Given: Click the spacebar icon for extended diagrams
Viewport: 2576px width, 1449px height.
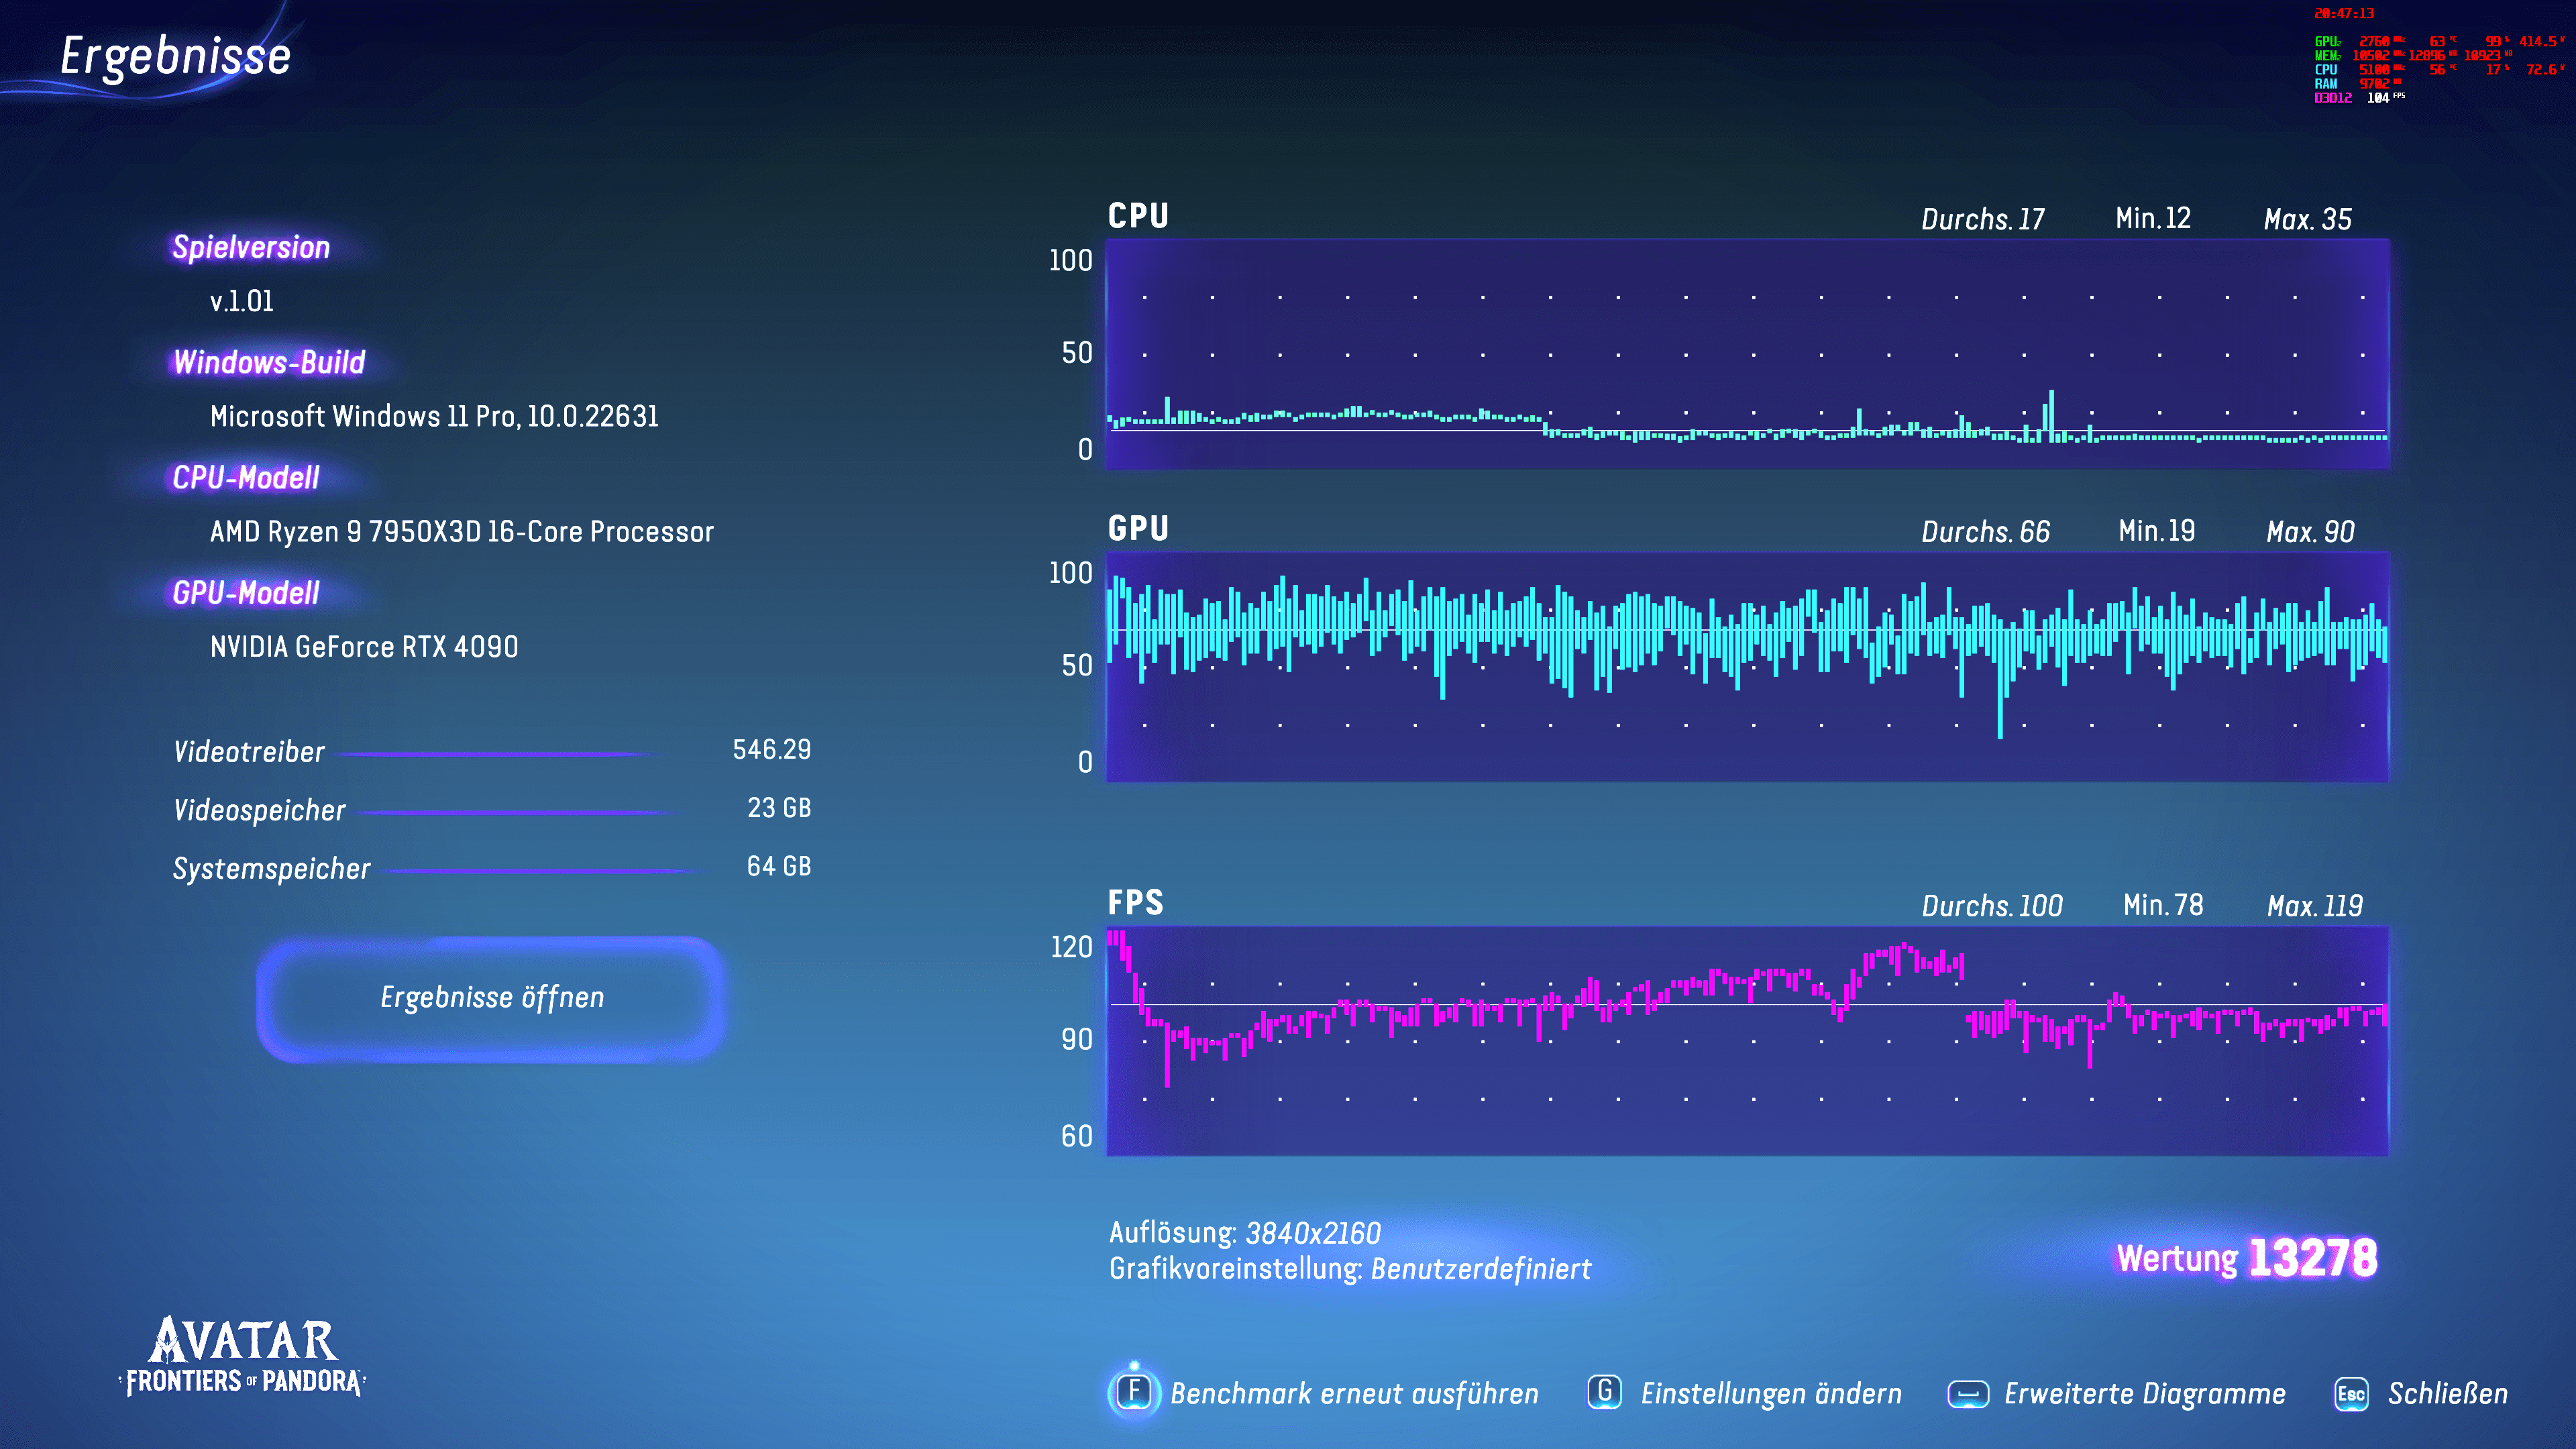Looking at the screenshot, I should (x=1967, y=1393).
